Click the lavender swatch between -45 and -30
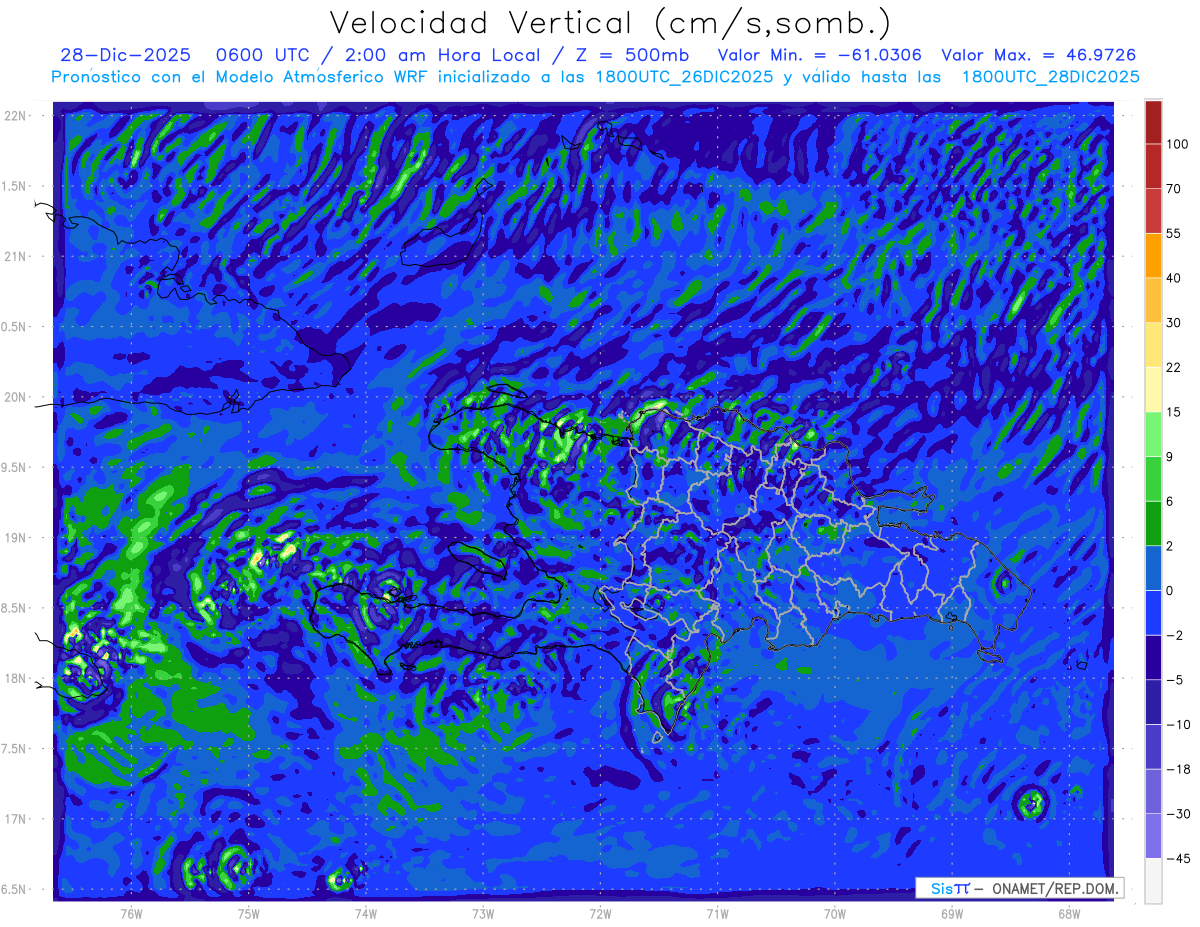The height and width of the screenshot is (927, 1200). [x=1153, y=835]
